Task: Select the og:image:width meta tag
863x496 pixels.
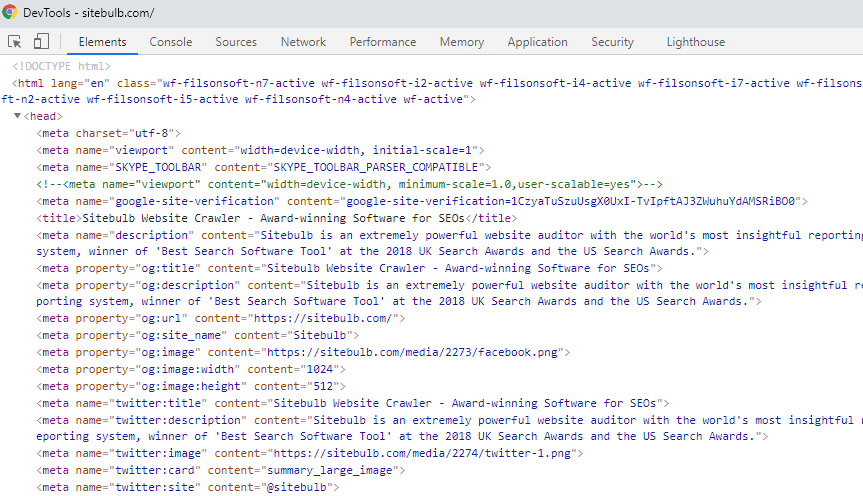Action: click(x=191, y=369)
